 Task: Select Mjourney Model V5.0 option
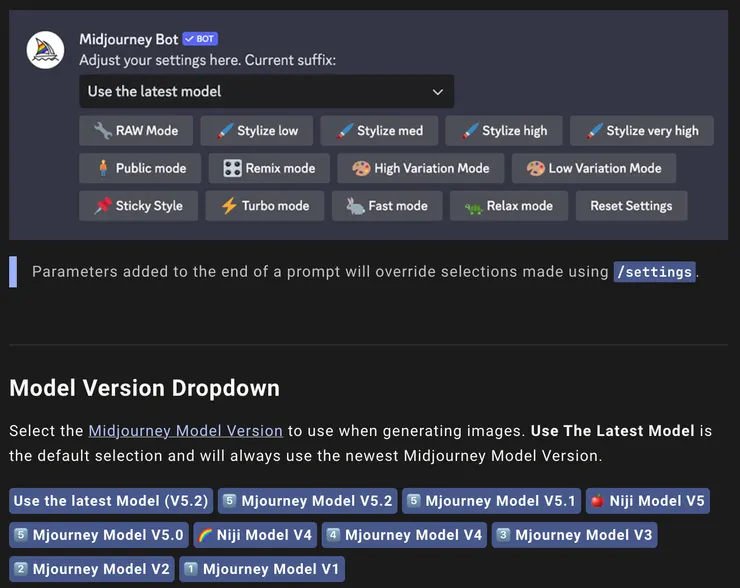(99, 535)
